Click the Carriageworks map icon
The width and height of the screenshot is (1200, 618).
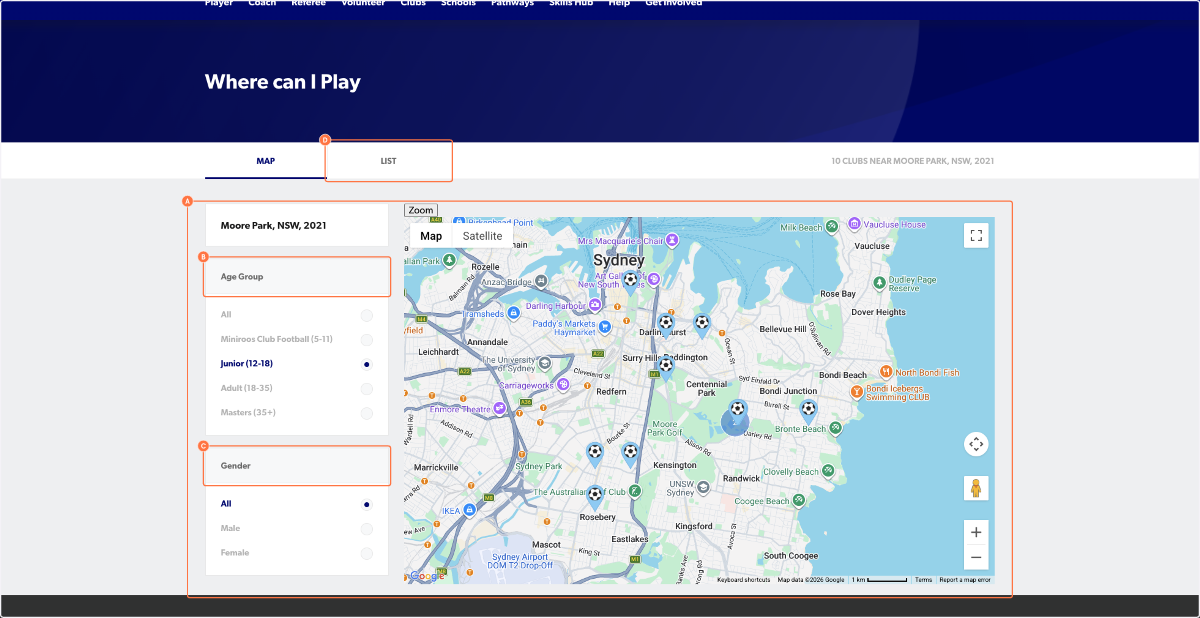564,384
